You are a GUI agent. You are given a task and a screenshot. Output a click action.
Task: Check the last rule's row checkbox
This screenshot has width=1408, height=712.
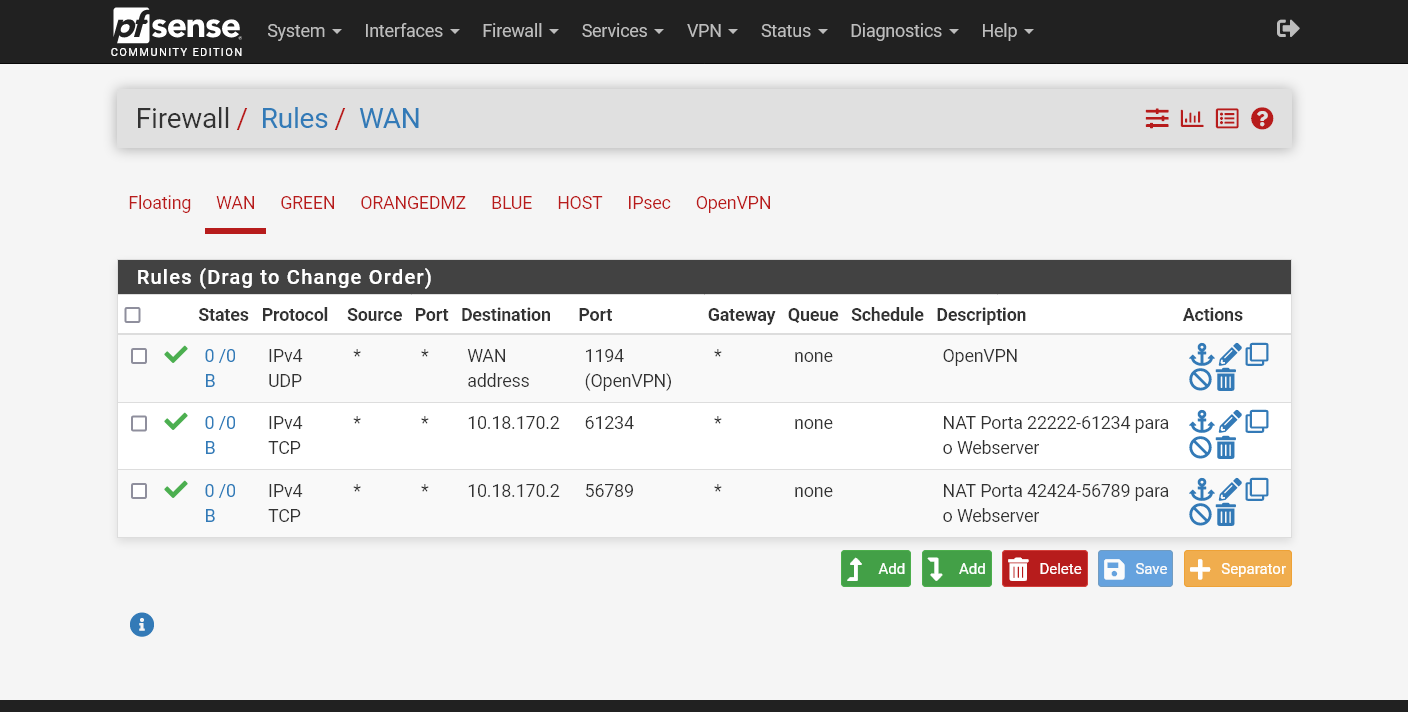point(138,490)
